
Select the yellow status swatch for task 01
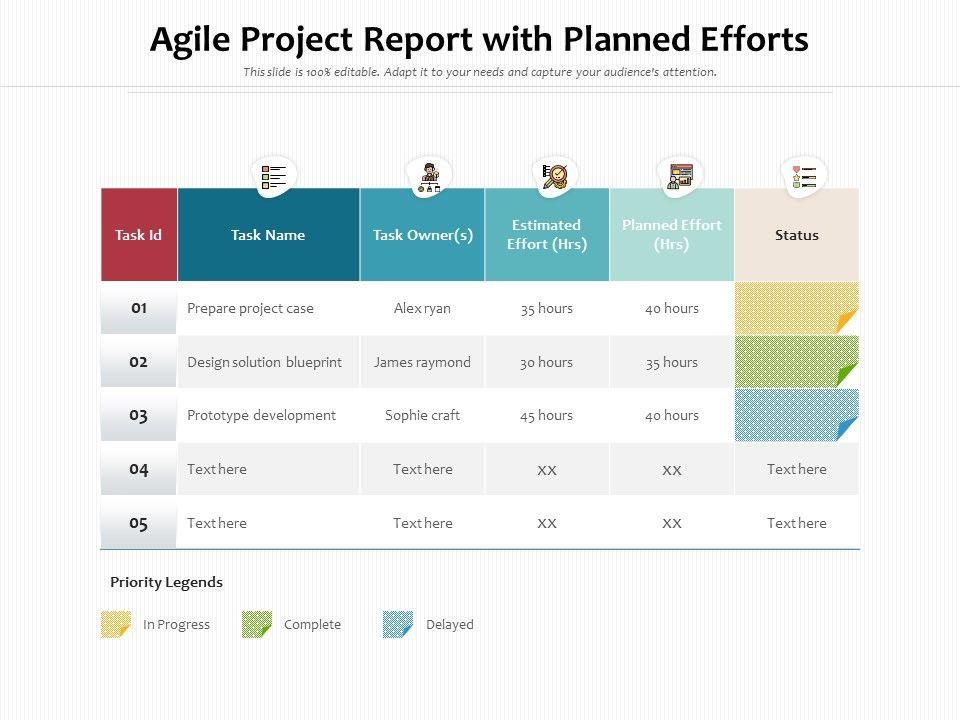pos(796,308)
